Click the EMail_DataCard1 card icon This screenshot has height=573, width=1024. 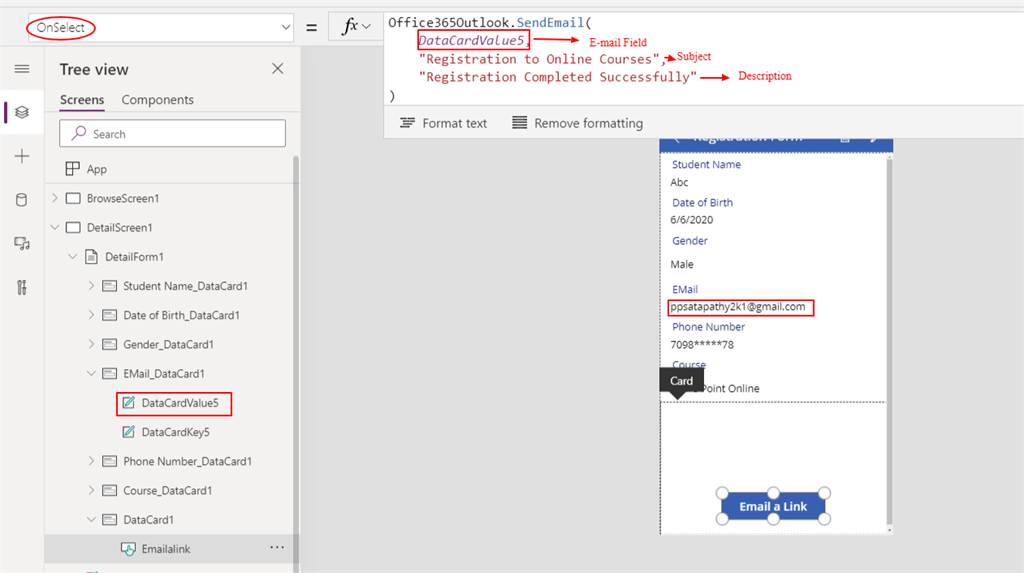click(110, 374)
